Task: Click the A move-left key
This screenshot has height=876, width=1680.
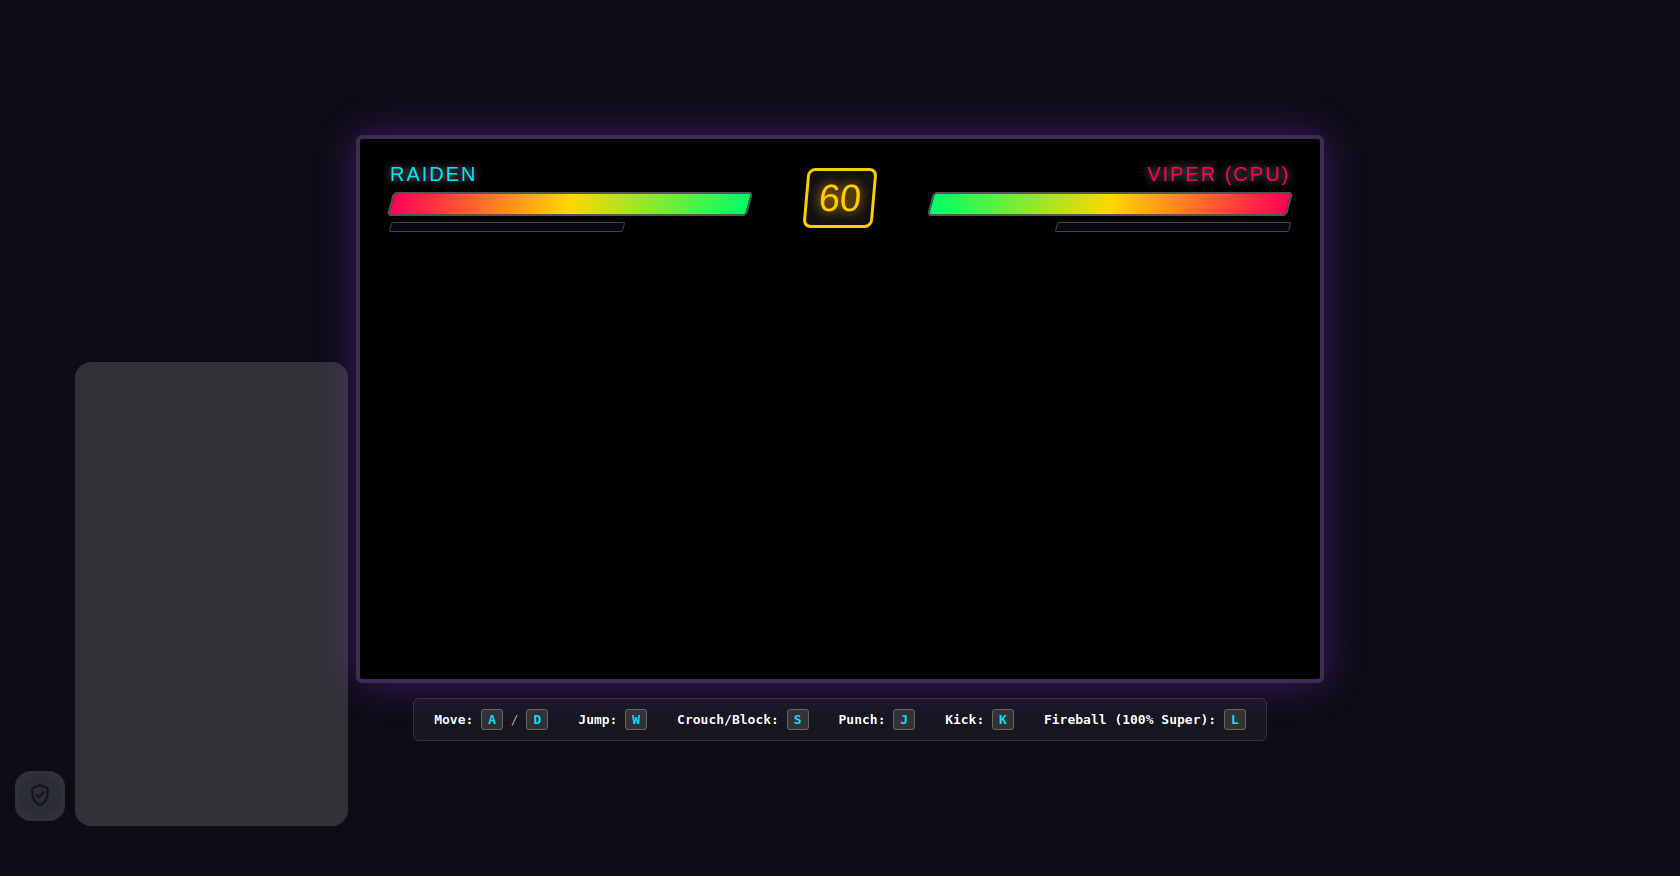Action: tap(492, 720)
